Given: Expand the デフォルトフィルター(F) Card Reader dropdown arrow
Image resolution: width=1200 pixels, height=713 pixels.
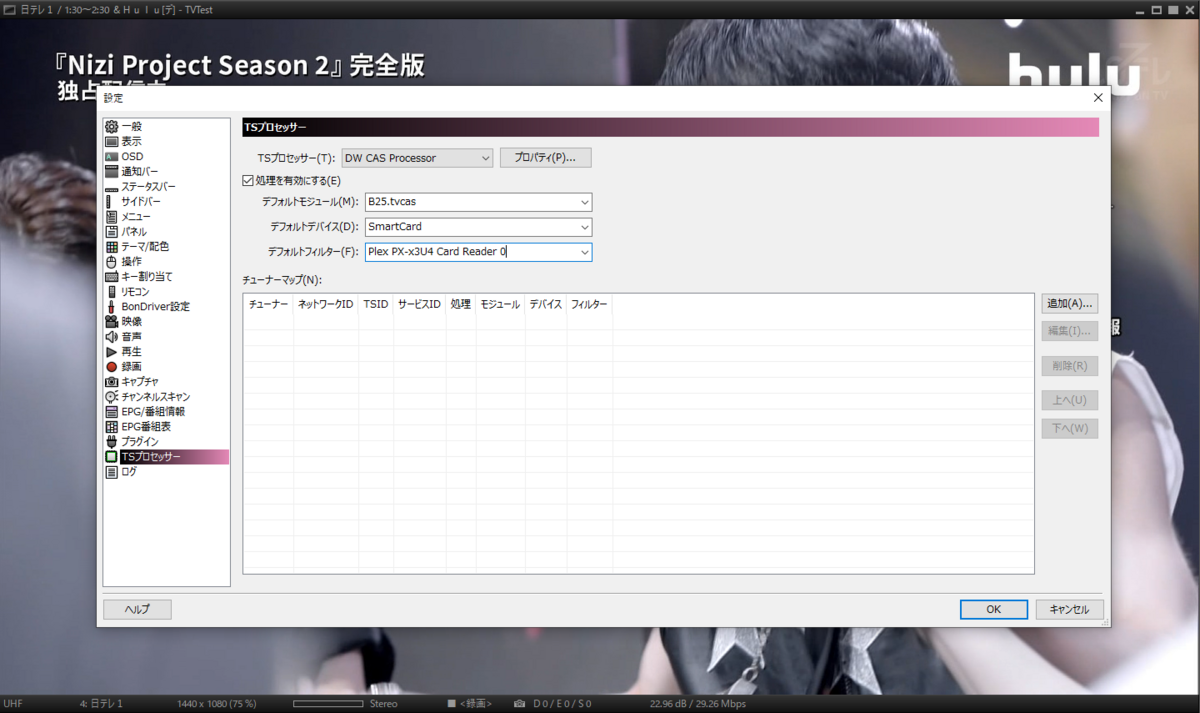Looking at the screenshot, I should tap(584, 252).
